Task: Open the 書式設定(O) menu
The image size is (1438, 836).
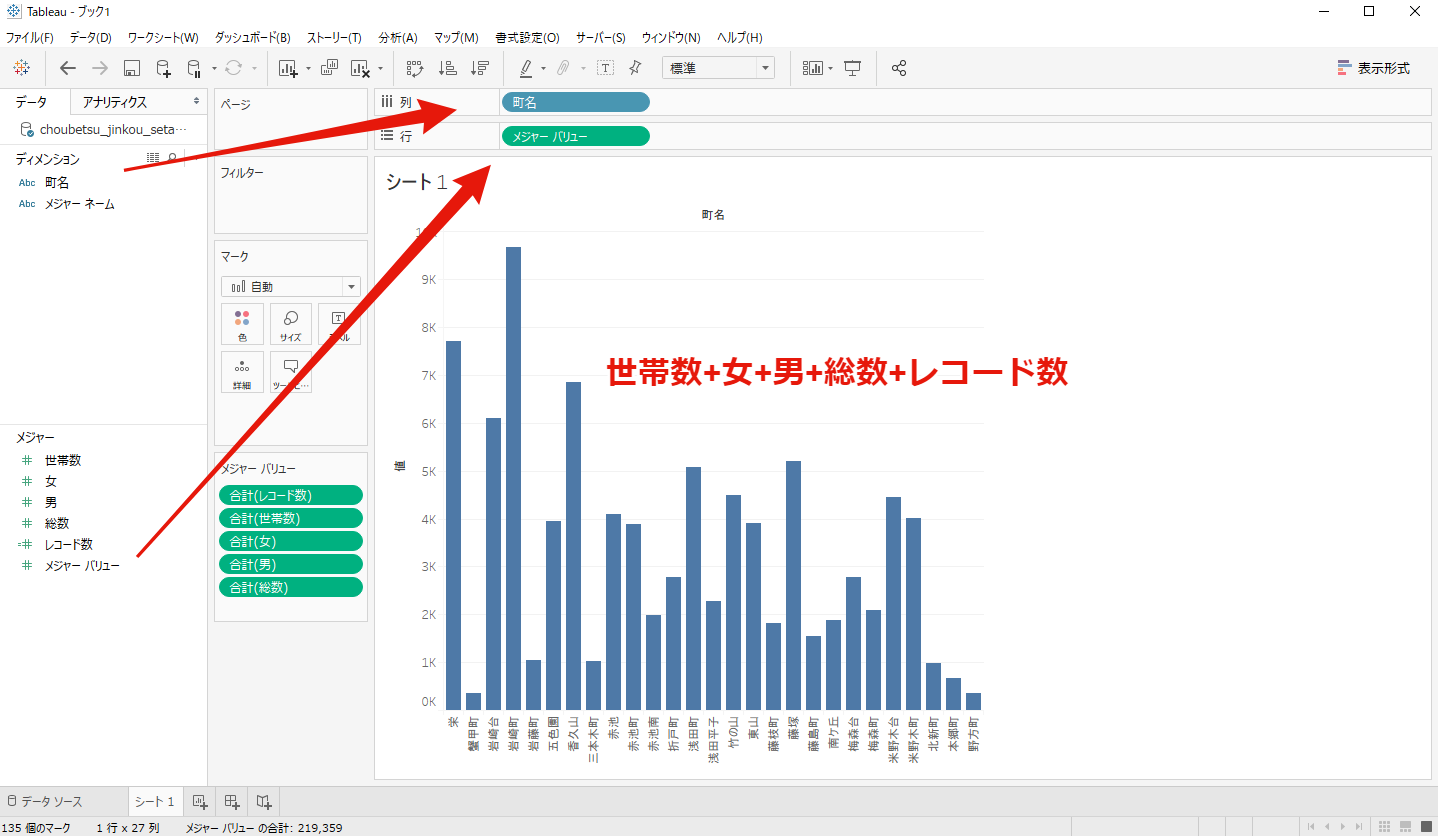Action: [527, 37]
